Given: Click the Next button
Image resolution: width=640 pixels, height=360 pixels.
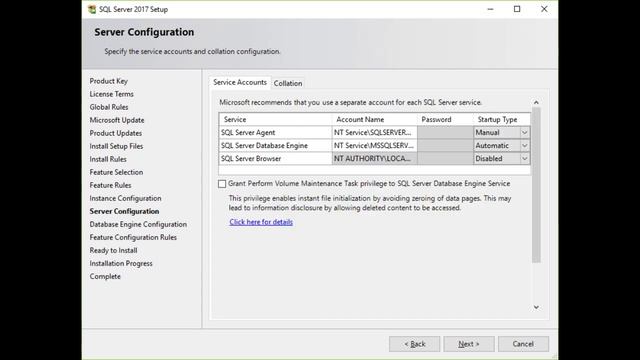Looking at the screenshot, I should [469, 344].
